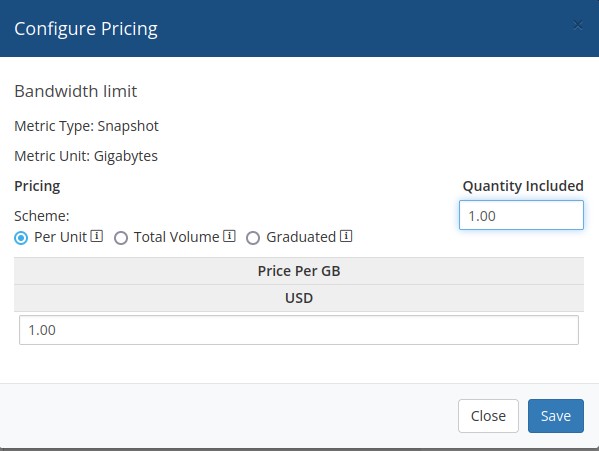Click the Total Volume label text
Screen dimensions: 599x451
[x=176, y=237]
